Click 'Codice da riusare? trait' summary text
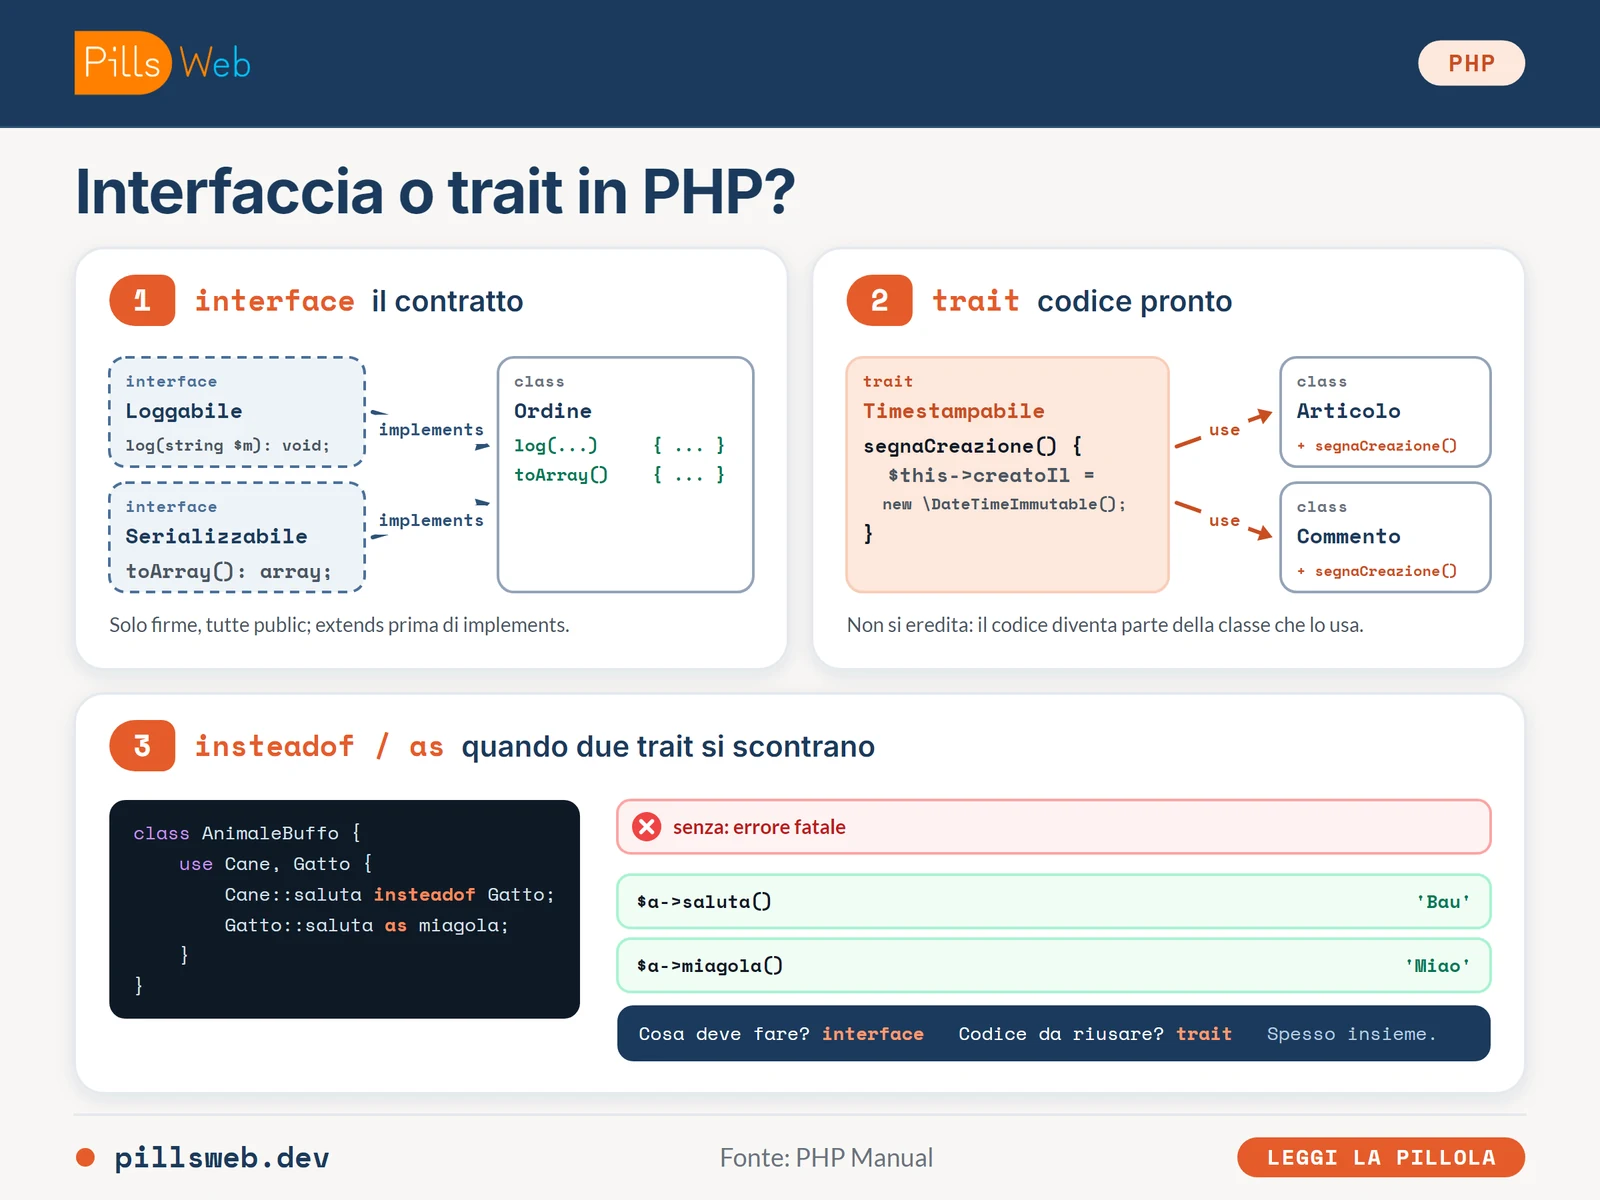This screenshot has width=1600, height=1200. pos(1095,1034)
